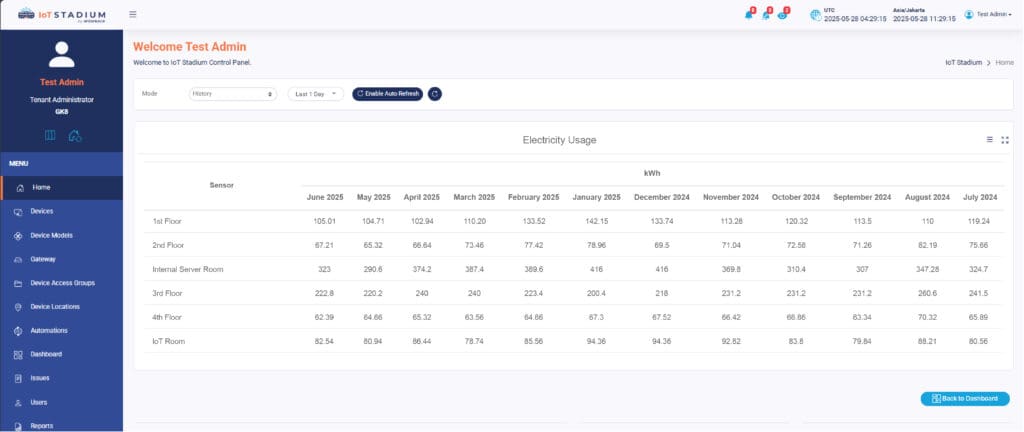Click the round refresh icon button
1024x432 pixels.
(435, 93)
